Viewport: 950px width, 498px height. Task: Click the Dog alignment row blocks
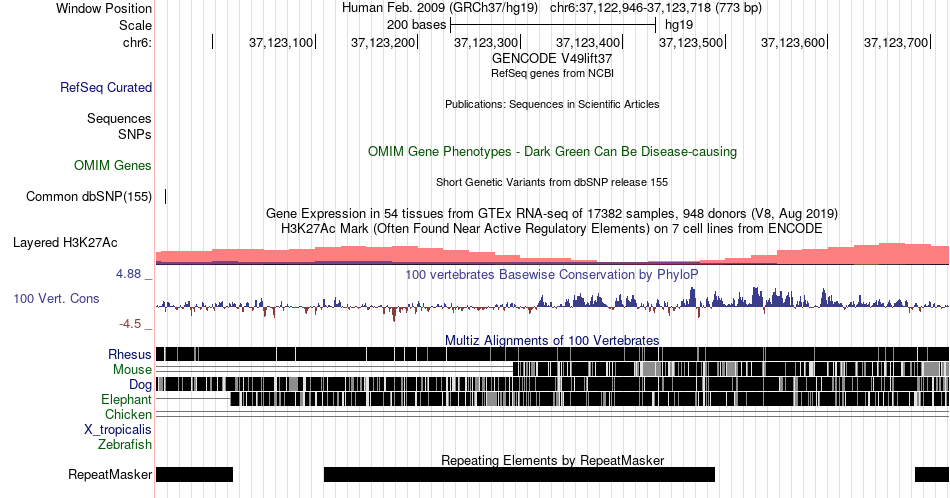(x=552, y=384)
